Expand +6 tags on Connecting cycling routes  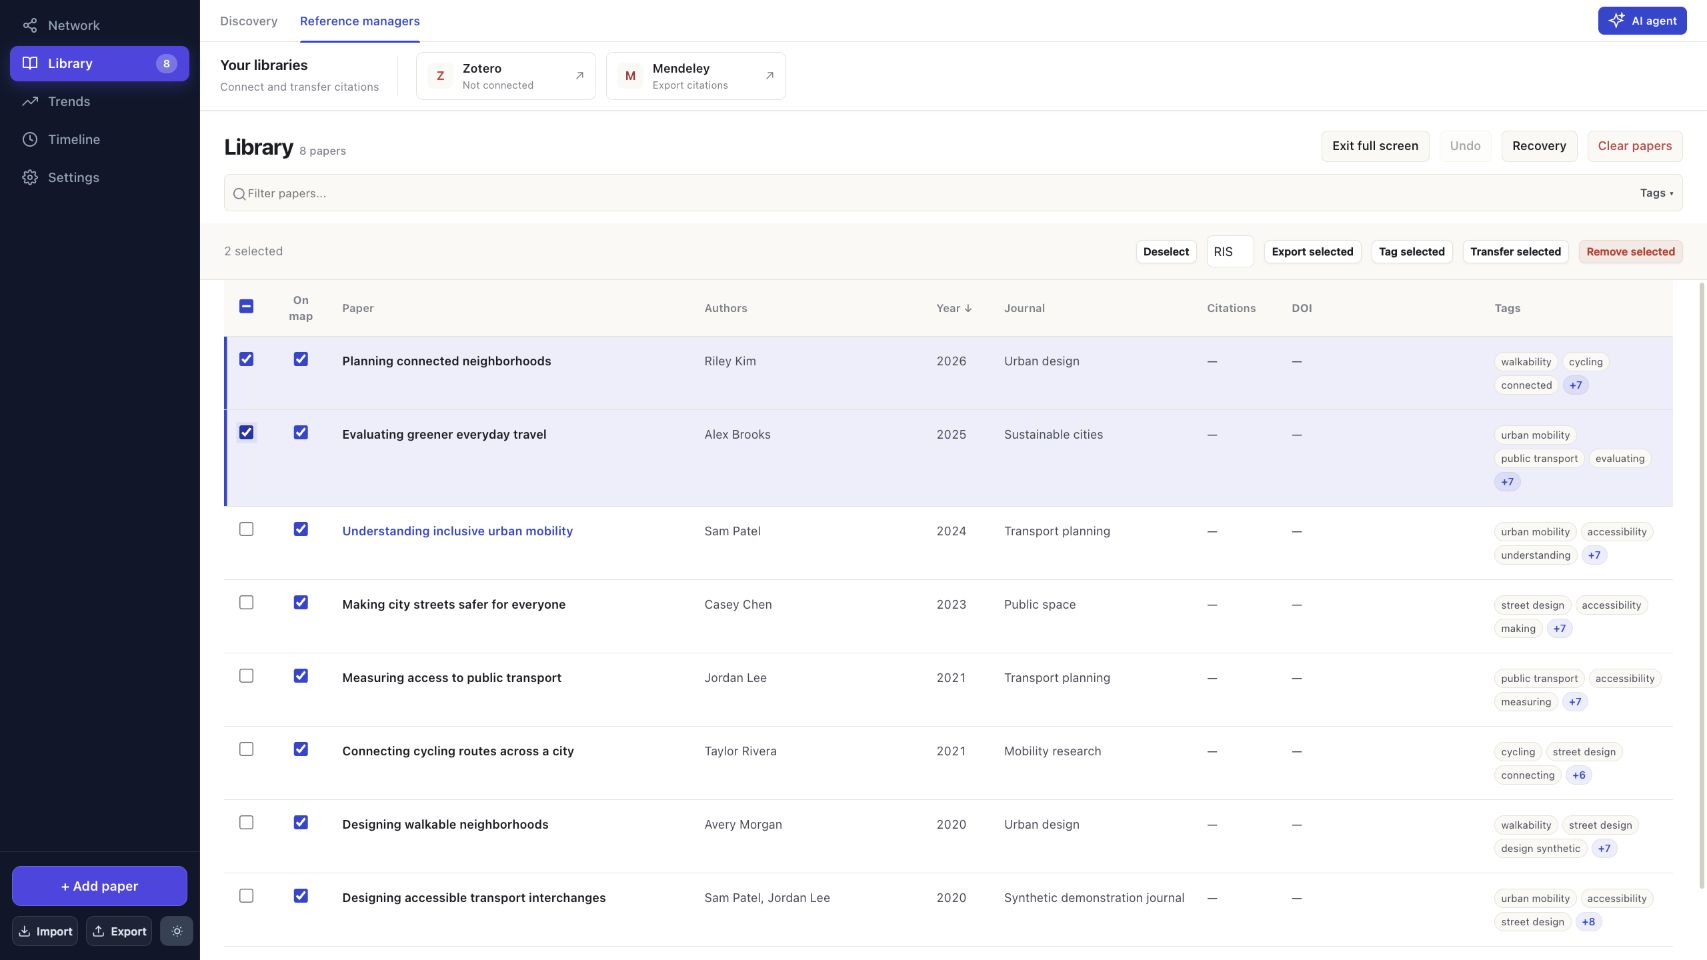click(x=1579, y=775)
